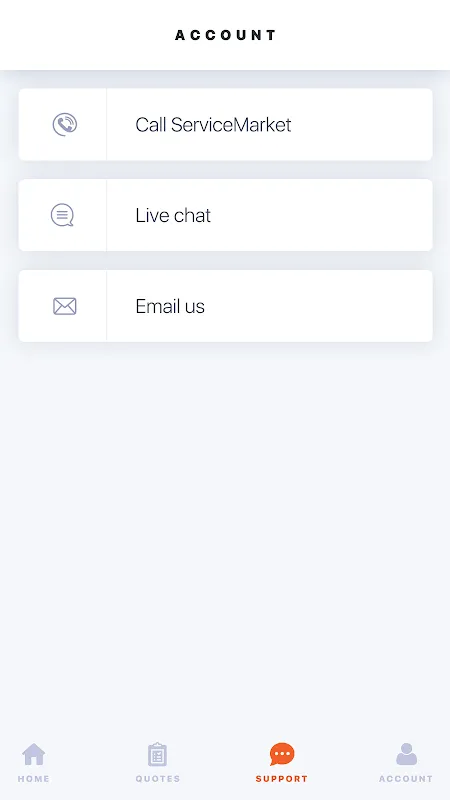The height and width of the screenshot is (800, 450).
Task: Tap the phone call icon
Action: click(x=64, y=124)
